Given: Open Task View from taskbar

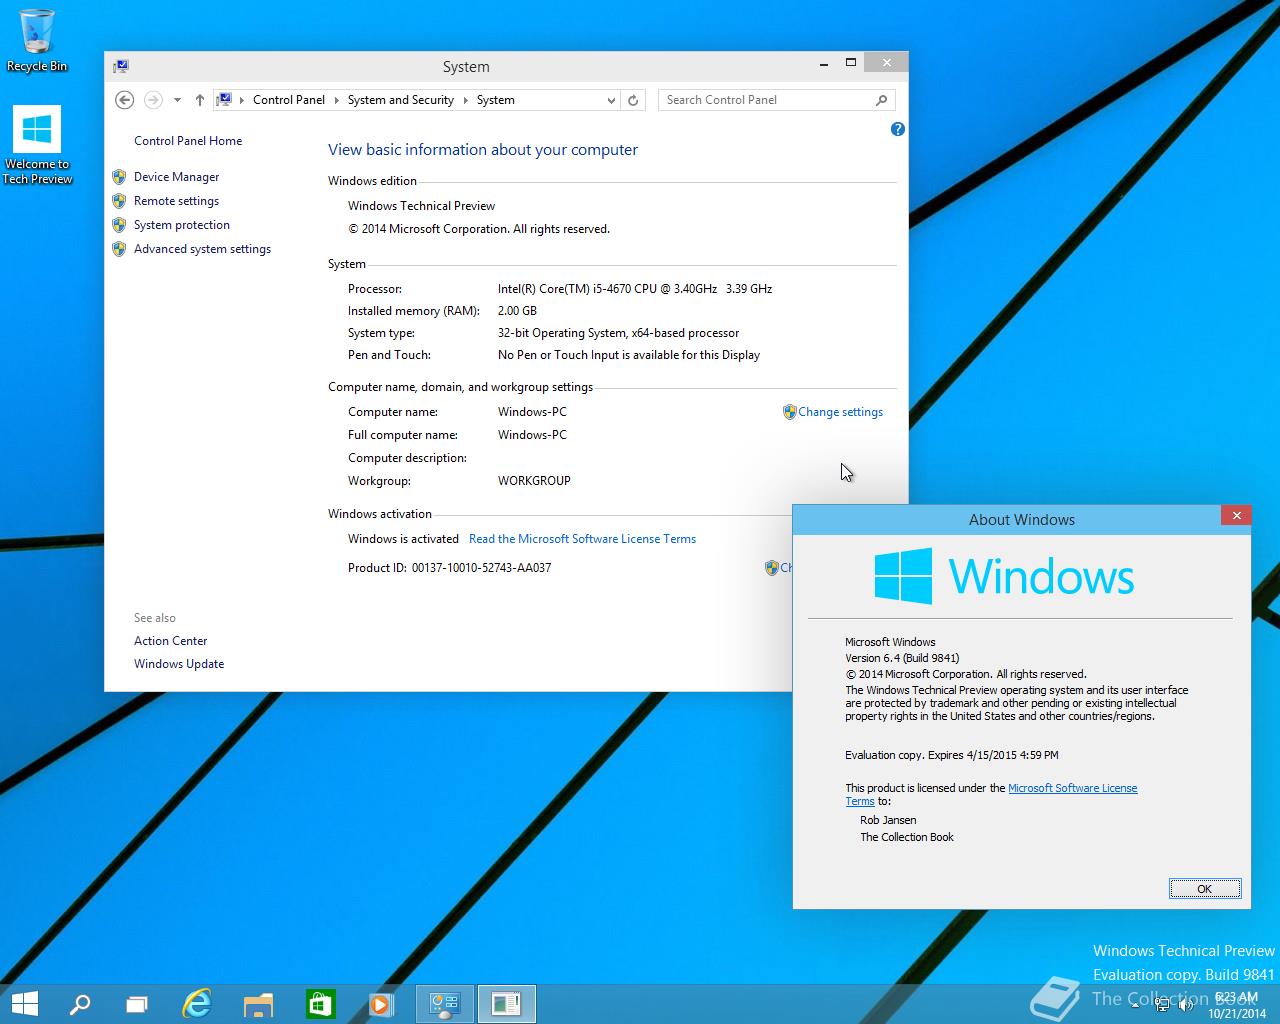Looking at the screenshot, I should pyautogui.click(x=137, y=1004).
